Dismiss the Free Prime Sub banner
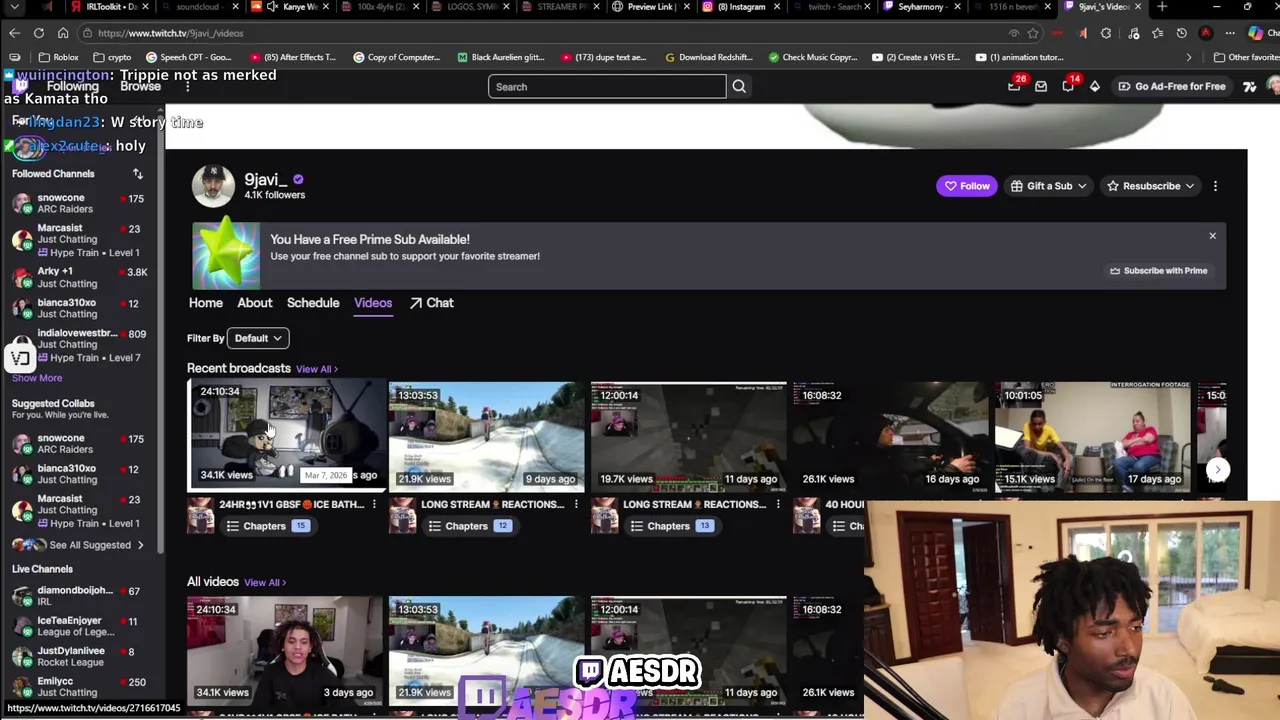Screen dimensions: 1280x720 1212,236
